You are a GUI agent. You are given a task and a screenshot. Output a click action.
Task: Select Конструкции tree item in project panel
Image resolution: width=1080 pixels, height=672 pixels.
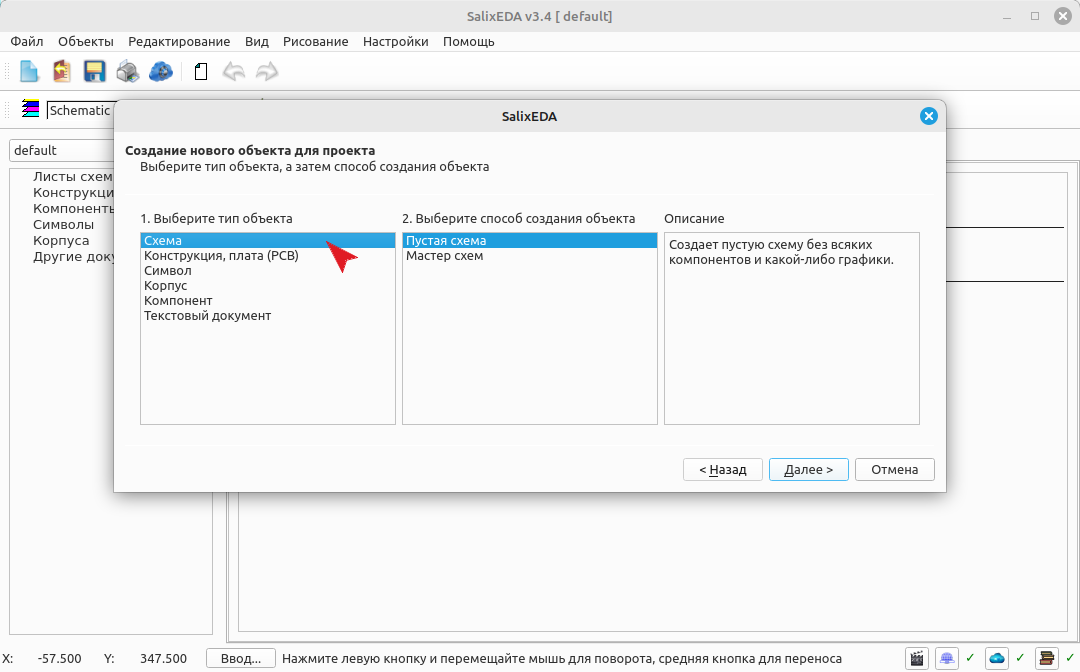pos(72,192)
